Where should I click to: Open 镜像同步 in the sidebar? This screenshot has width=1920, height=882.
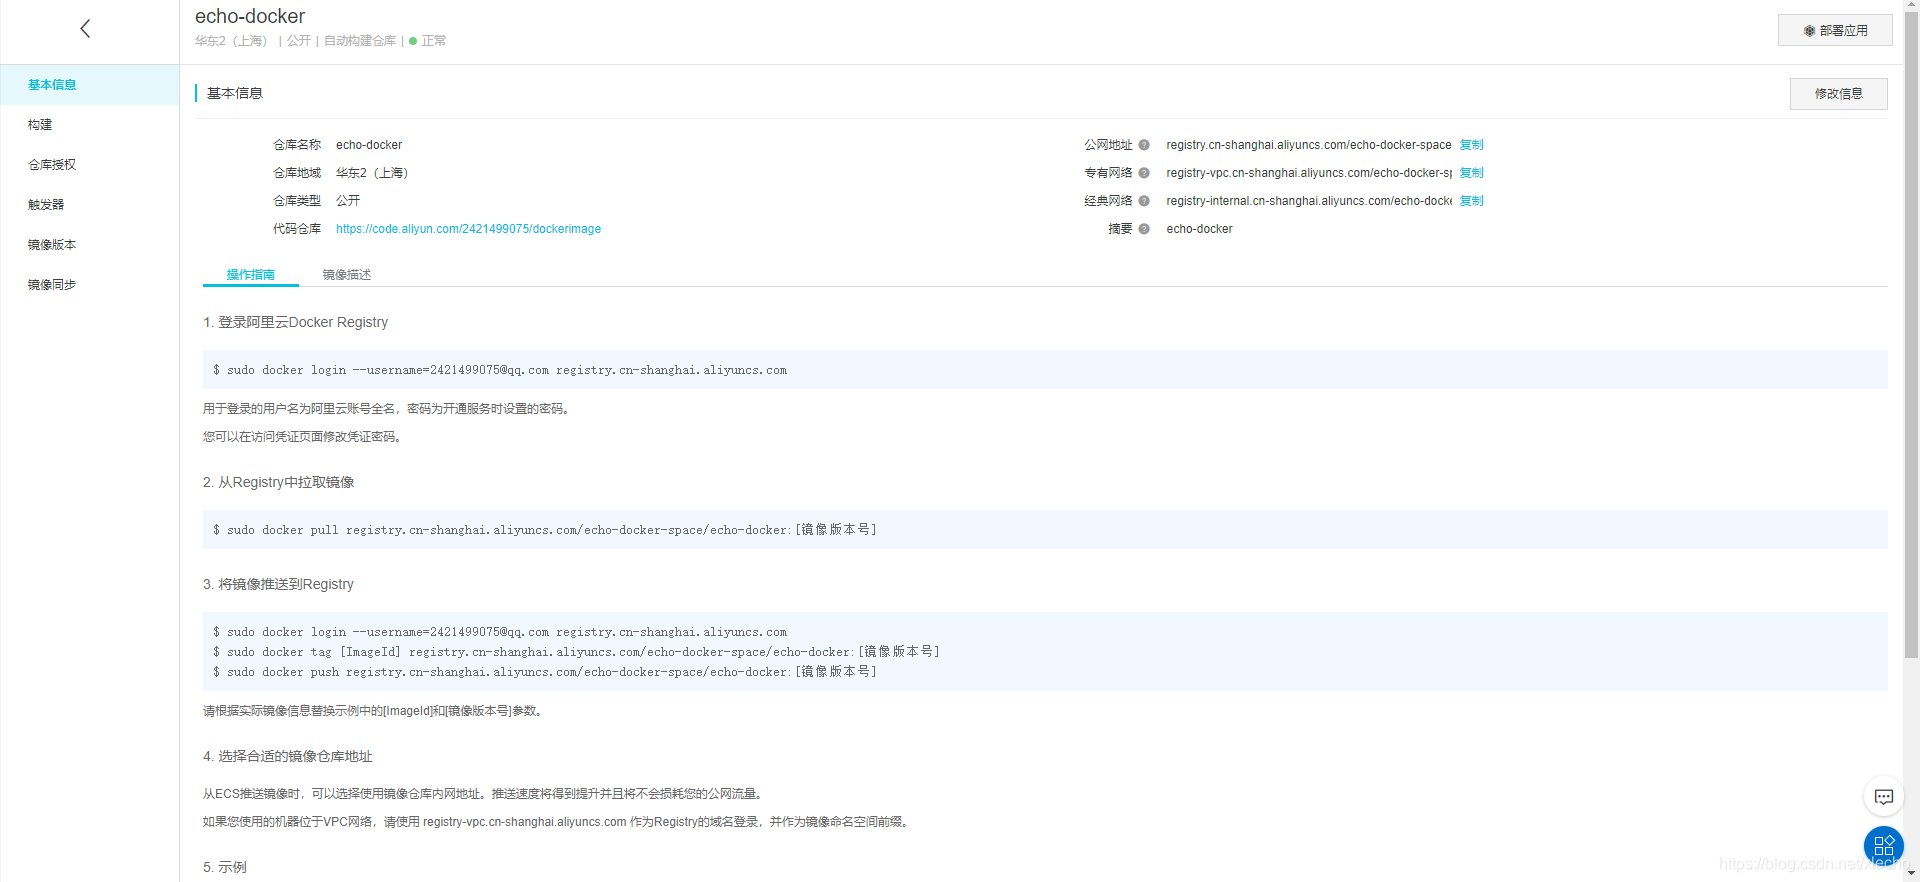(90, 285)
